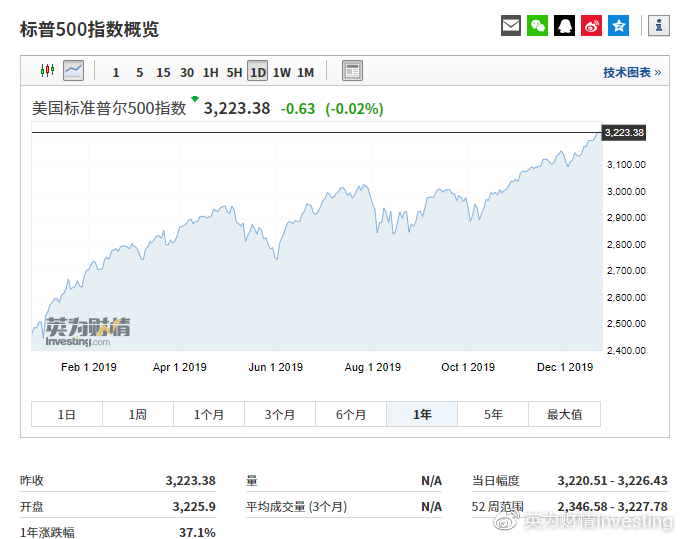Click the 3,223.38 price marker on axis

(624, 133)
